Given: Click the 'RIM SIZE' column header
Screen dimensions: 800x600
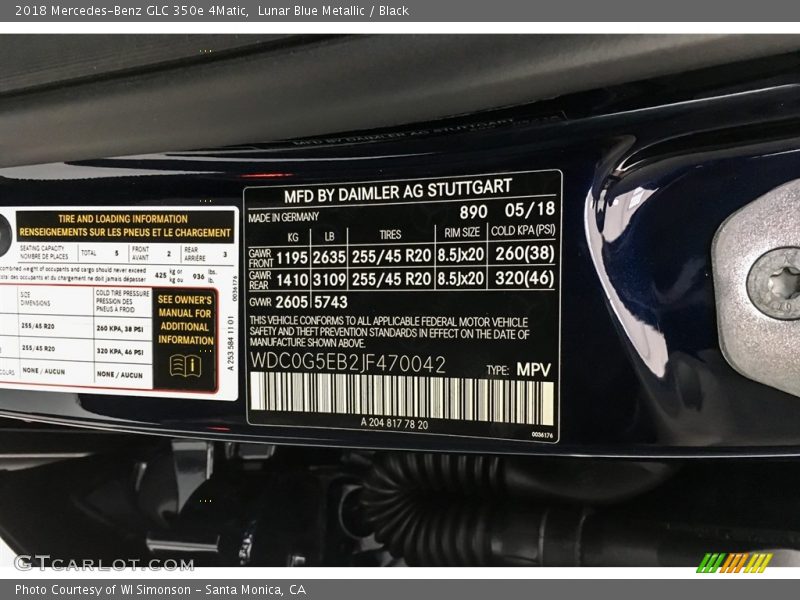Looking at the screenshot, I should pyautogui.click(x=462, y=233).
